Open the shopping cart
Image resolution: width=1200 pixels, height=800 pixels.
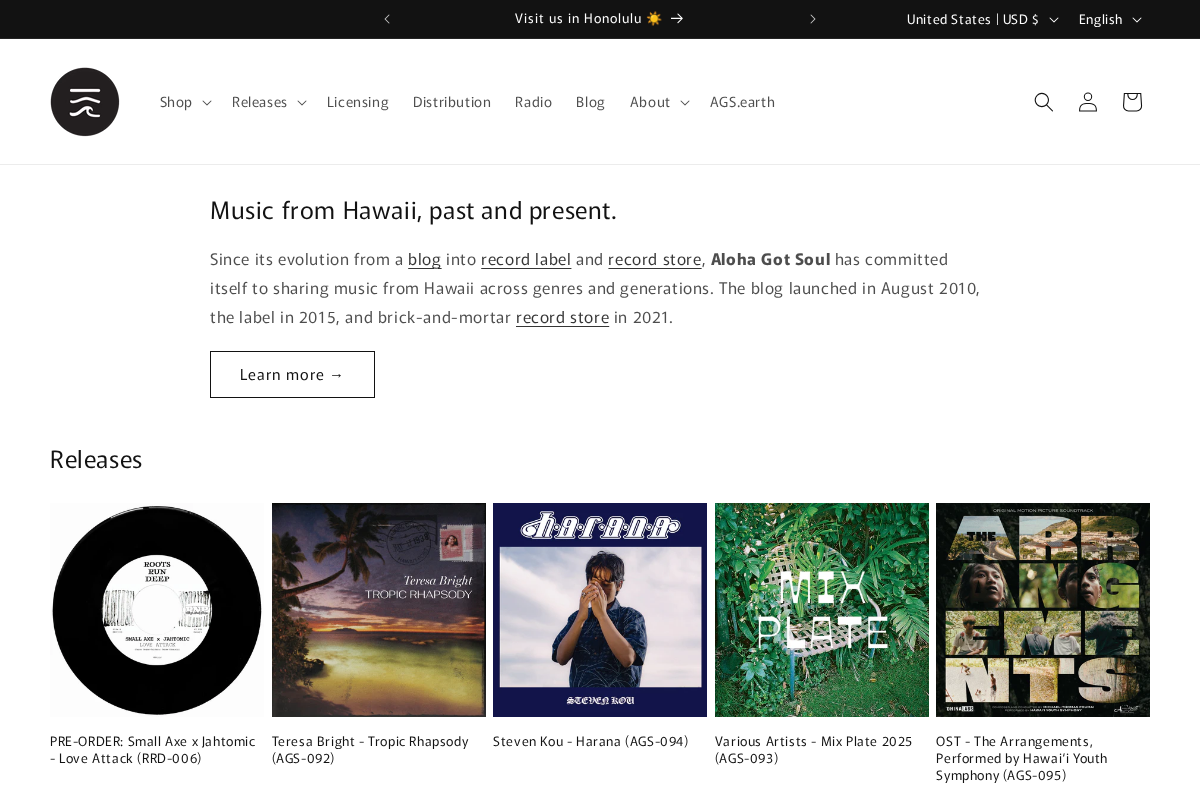[x=1130, y=101]
